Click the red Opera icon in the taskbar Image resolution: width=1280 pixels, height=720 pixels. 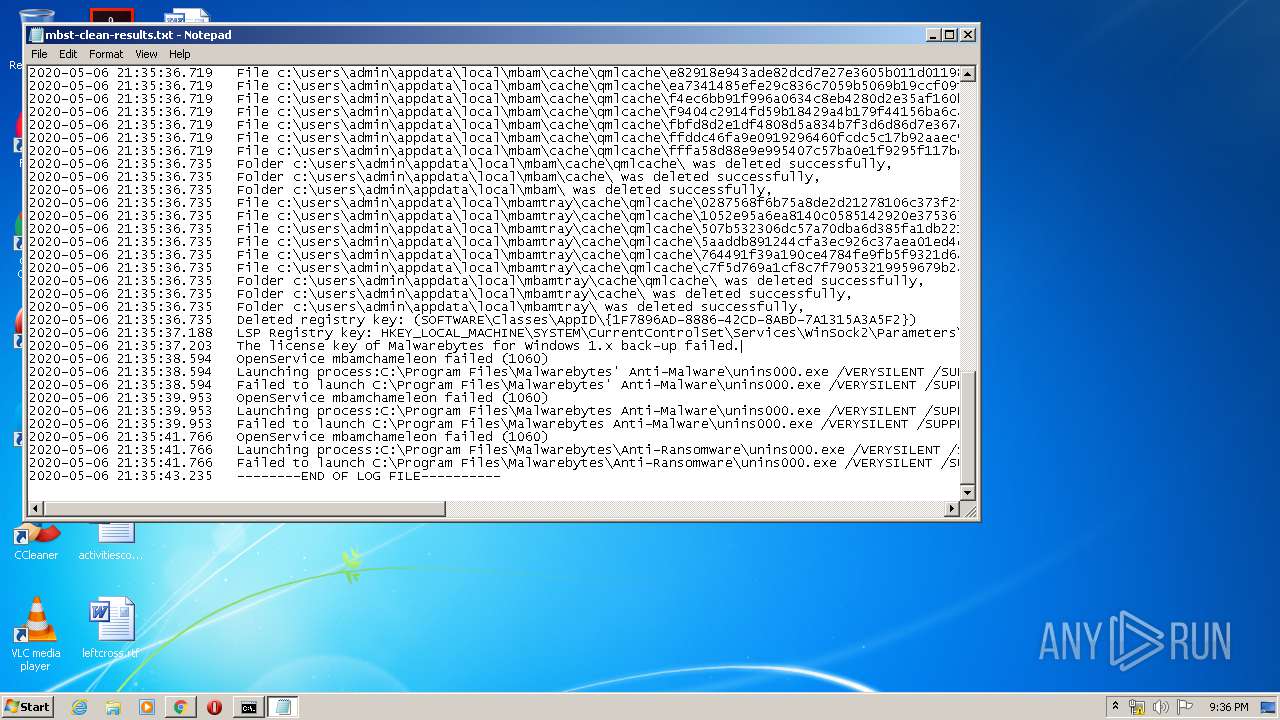[x=214, y=707]
